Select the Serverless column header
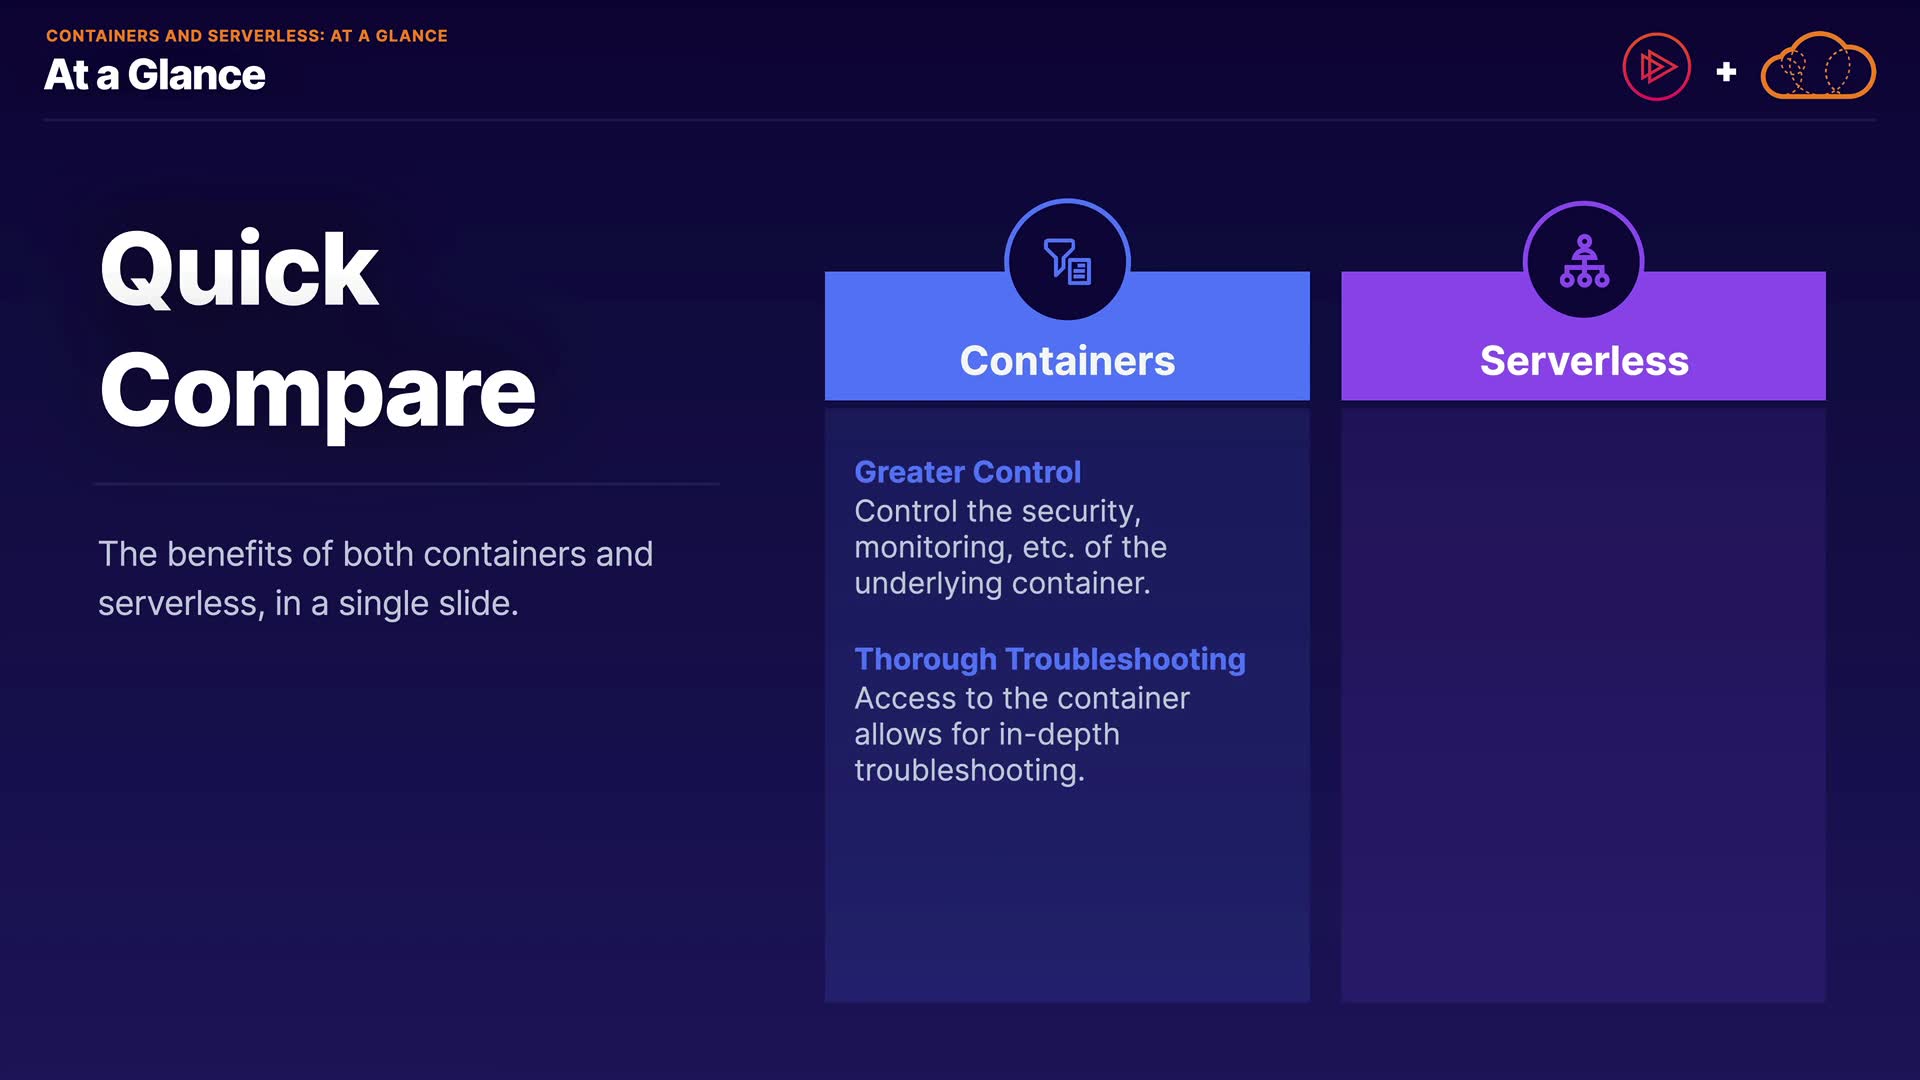 tap(1583, 361)
